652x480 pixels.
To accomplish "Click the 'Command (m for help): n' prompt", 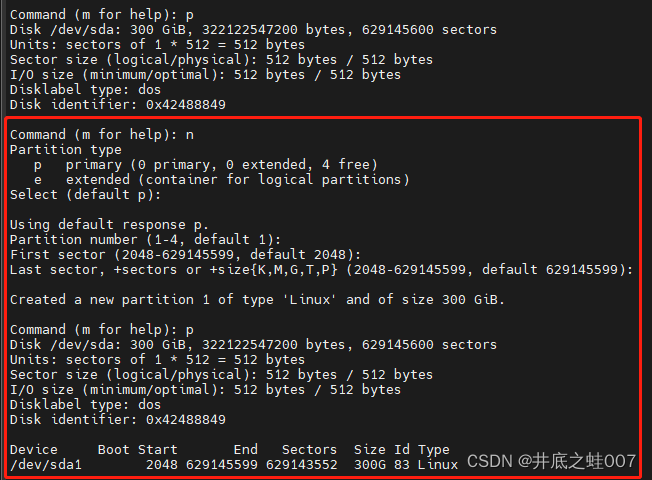I will [102, 135].
